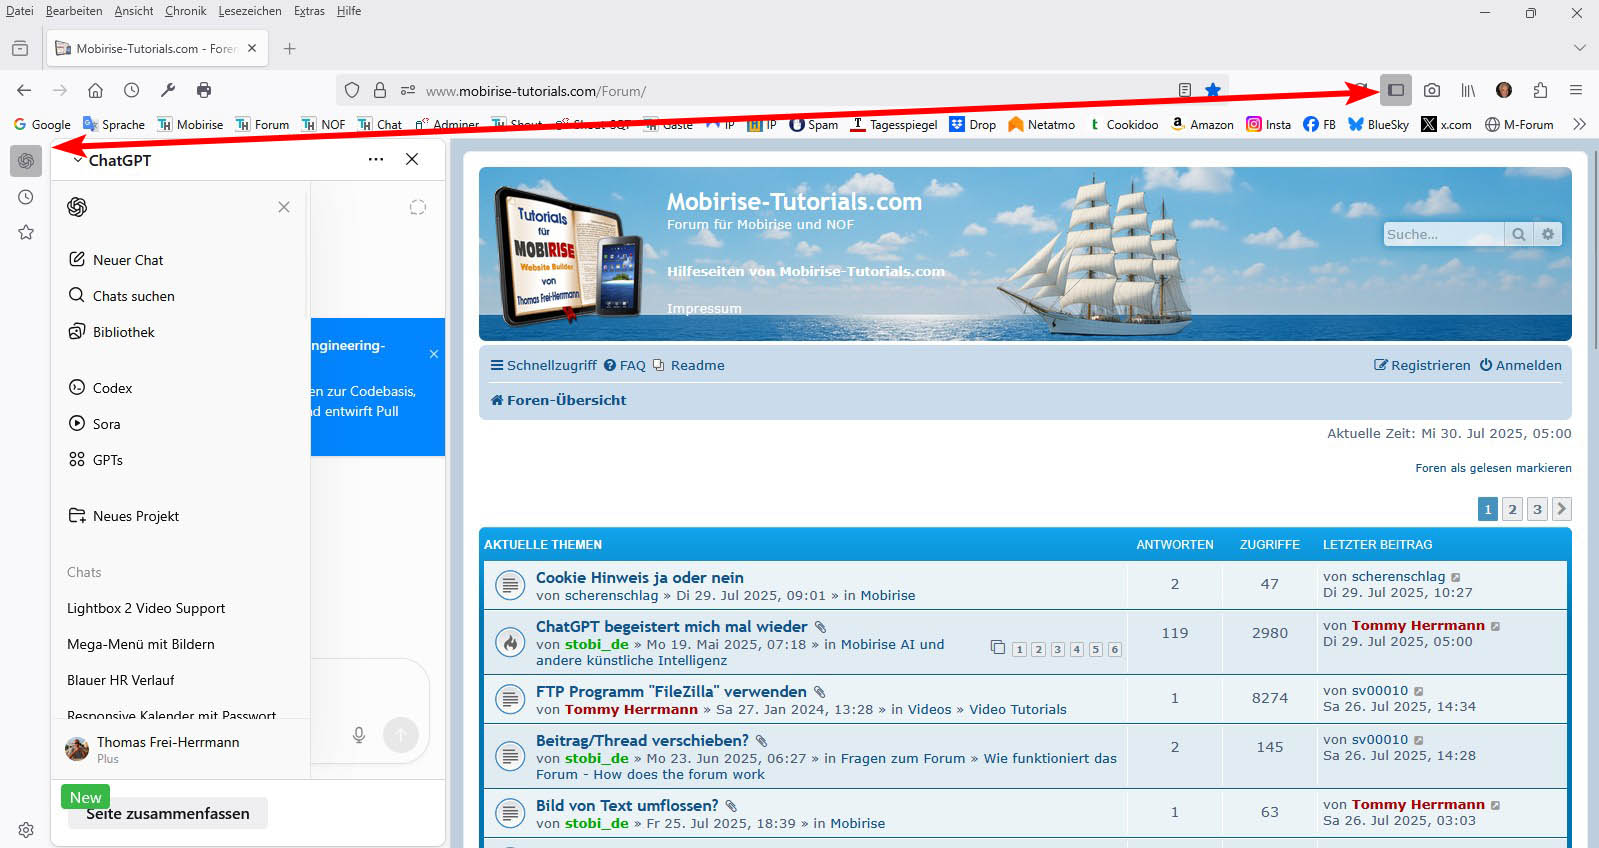
Task: Click the Seite zusammenfassen button
Action: click(x=168, y=814)
